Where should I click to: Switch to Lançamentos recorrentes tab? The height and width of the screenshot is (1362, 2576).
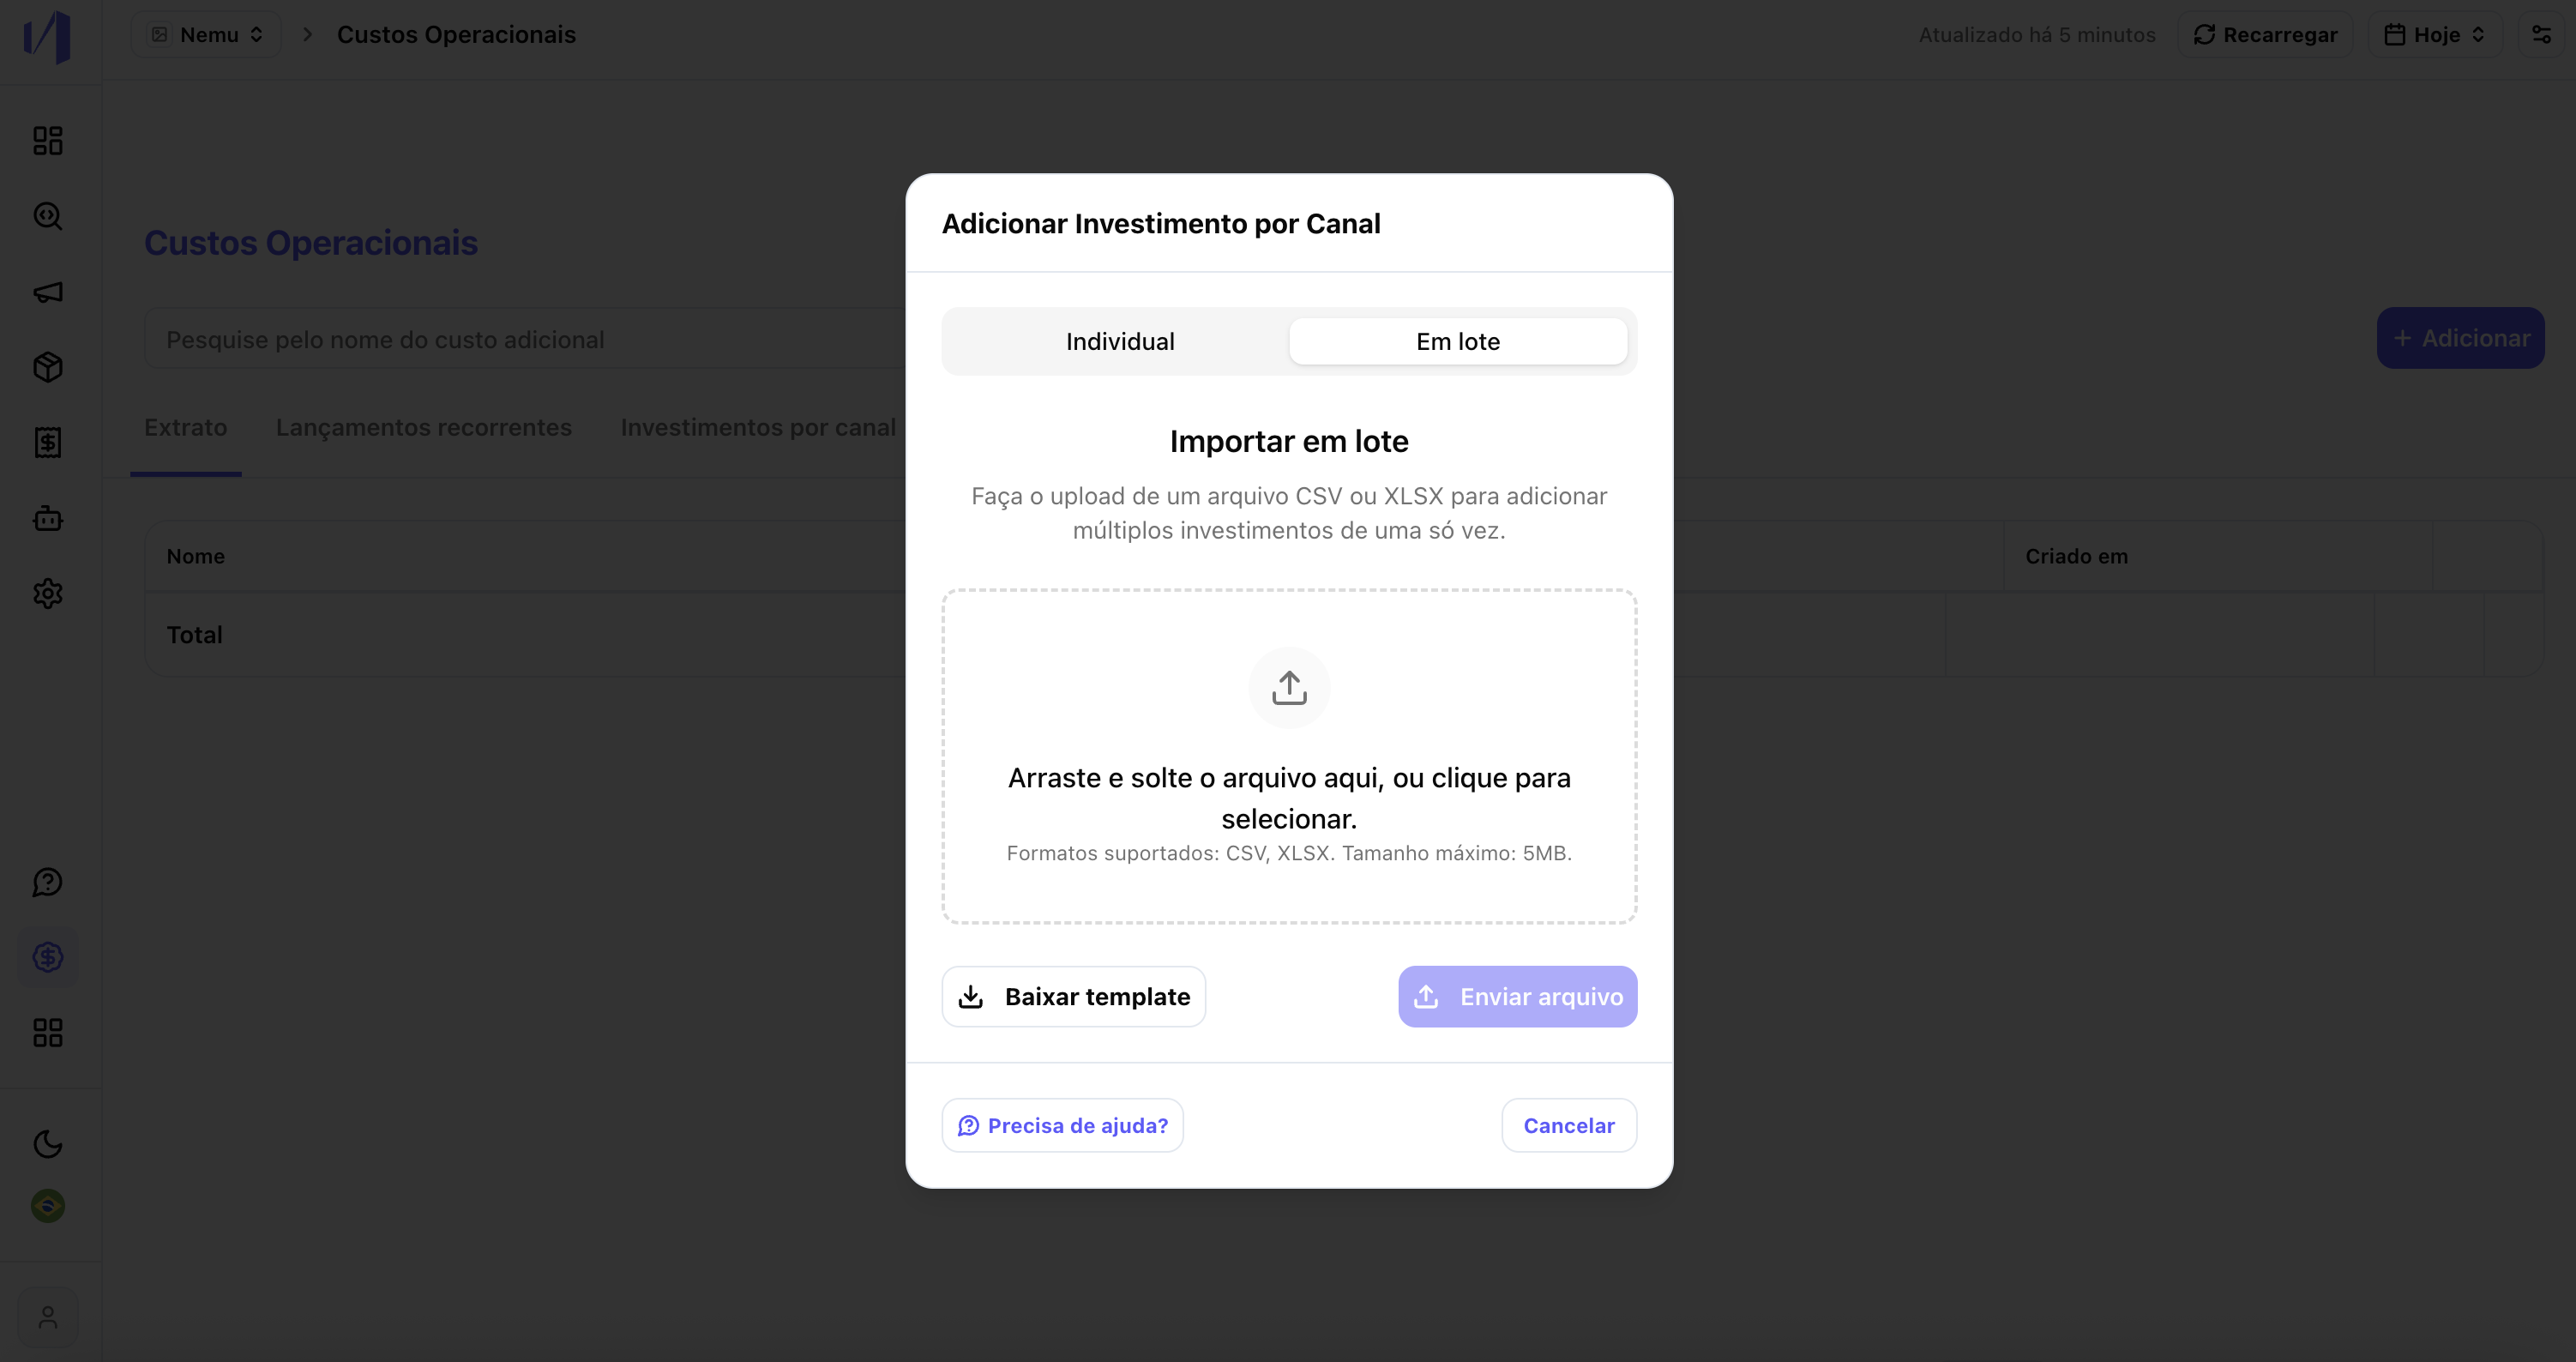pyautogui.click(x=424, y=427)
